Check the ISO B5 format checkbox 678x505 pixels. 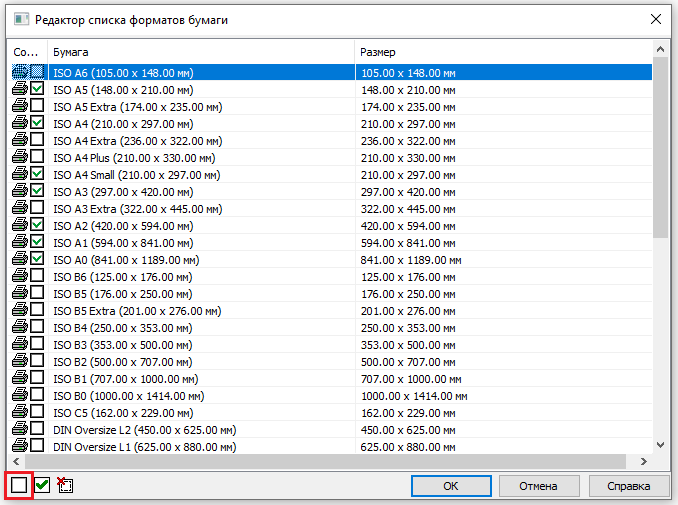[37, 293]
